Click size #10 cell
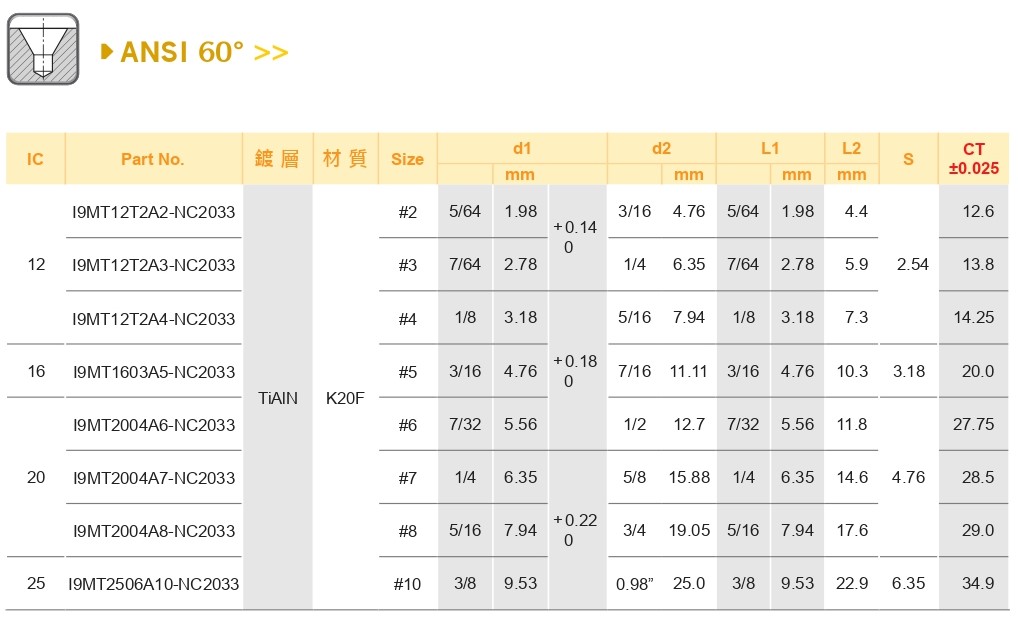 407,584
